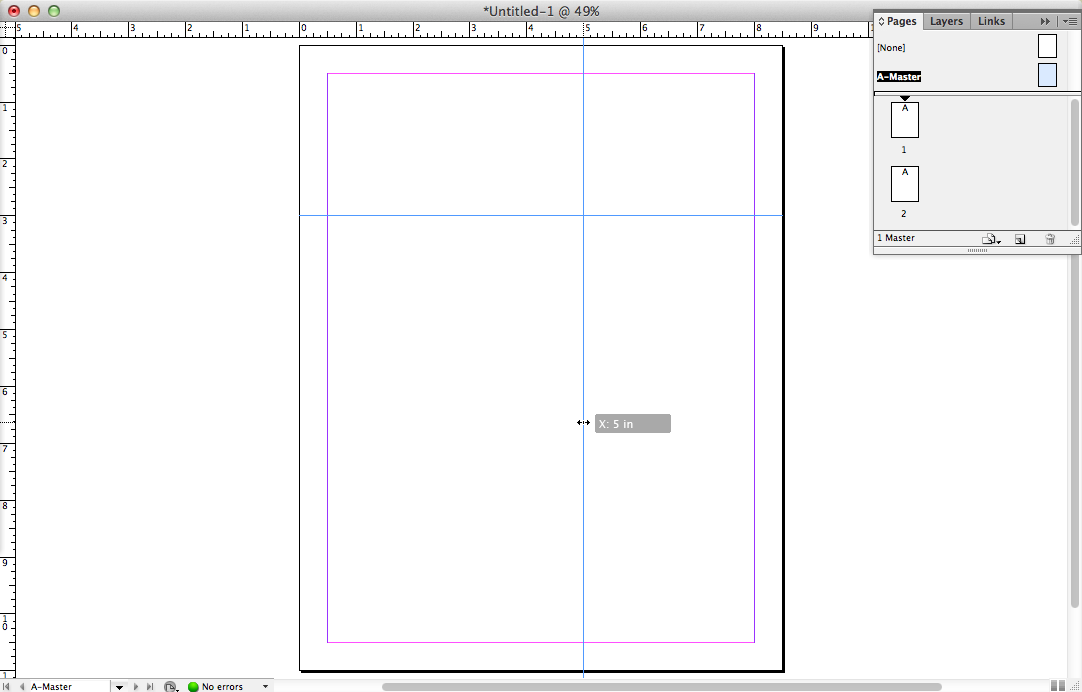This screenshot has width=1082, height=692.
Task: Open the page number dropdown arrow
Action: click(119, 687)
